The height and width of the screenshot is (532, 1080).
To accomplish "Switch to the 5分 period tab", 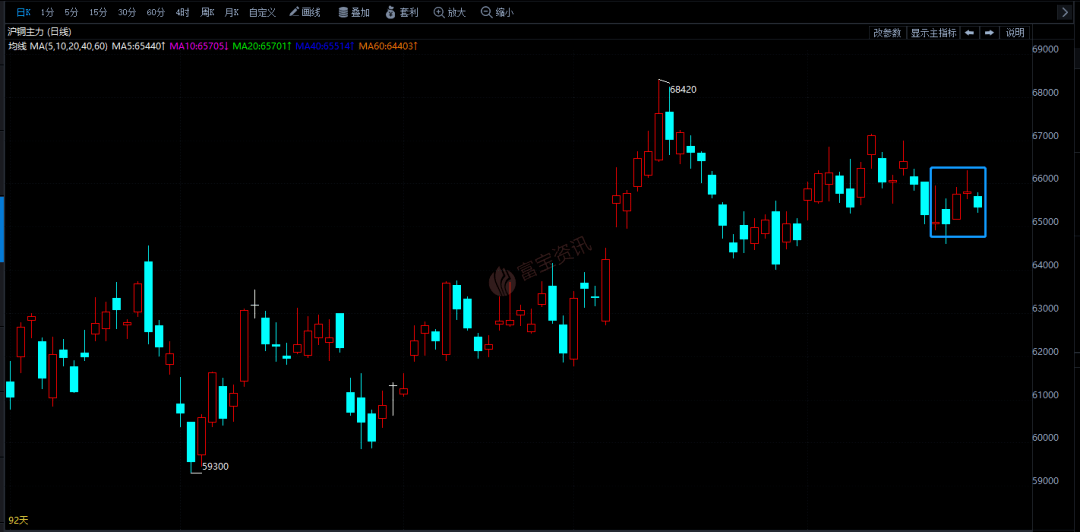I will 71,12.
